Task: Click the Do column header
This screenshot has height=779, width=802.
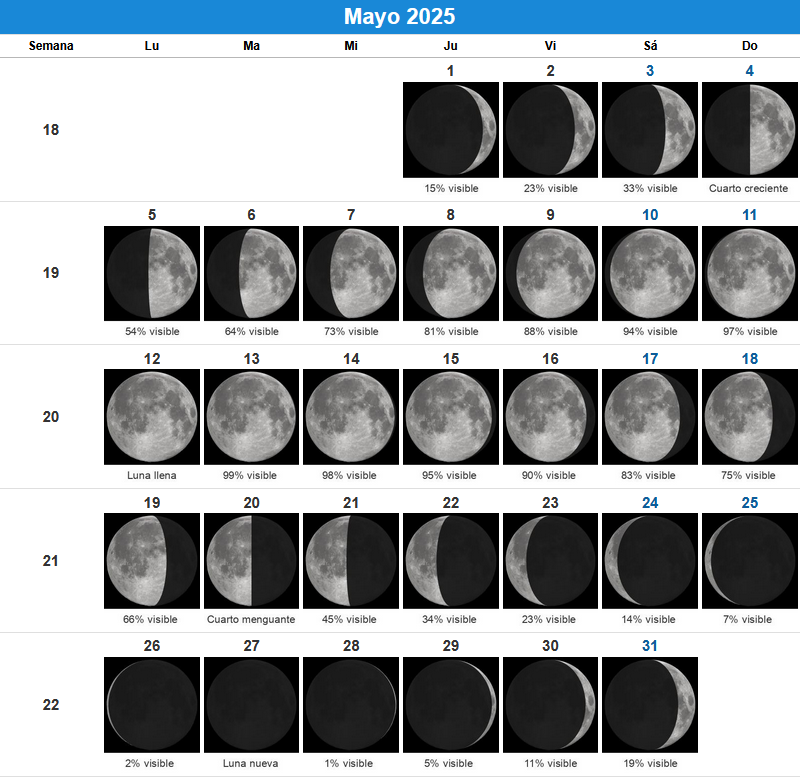Action: pyautogui.click(x=749, y=46)
